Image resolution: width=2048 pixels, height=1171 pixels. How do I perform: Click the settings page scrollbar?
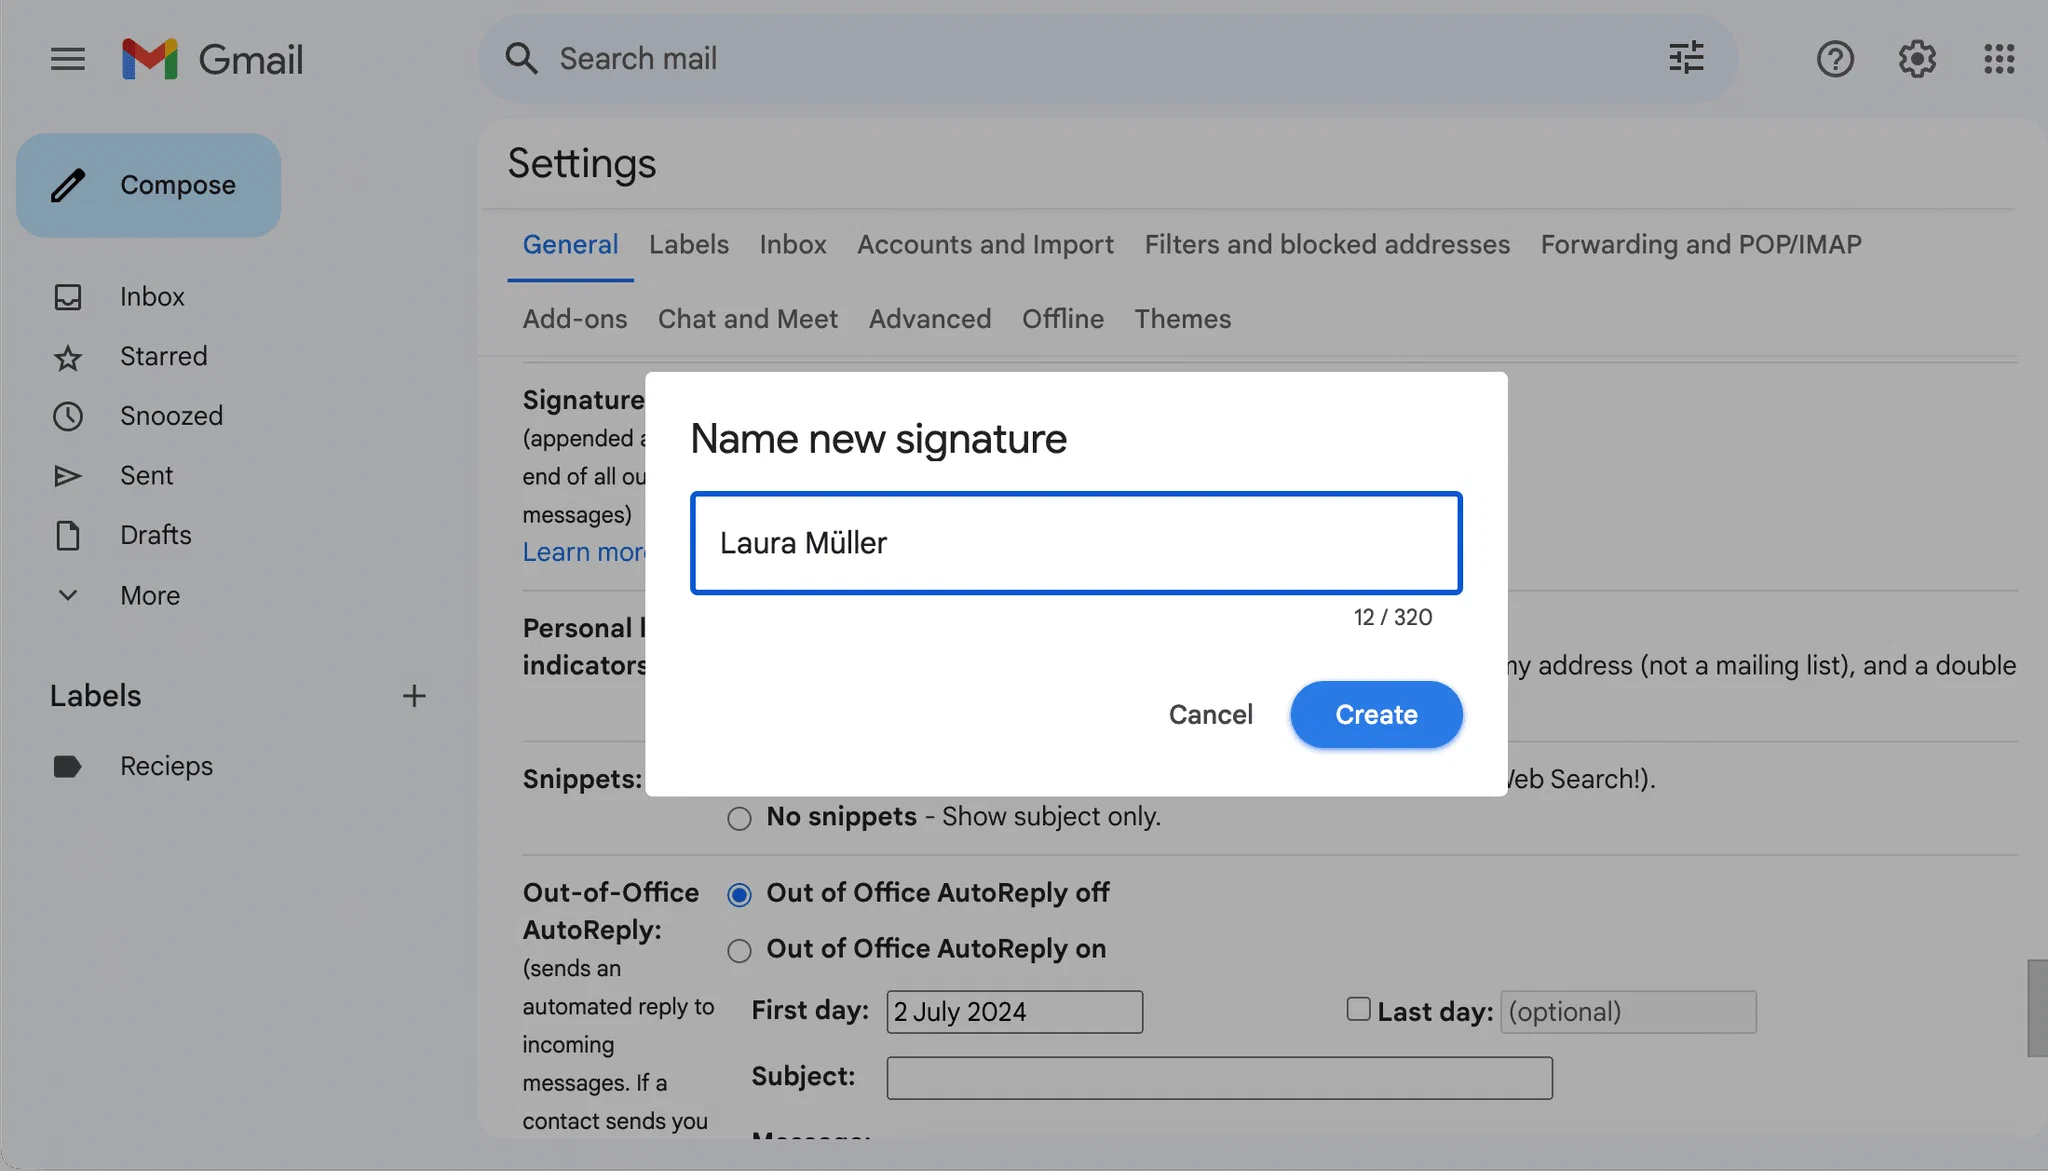point(2037,1008)
